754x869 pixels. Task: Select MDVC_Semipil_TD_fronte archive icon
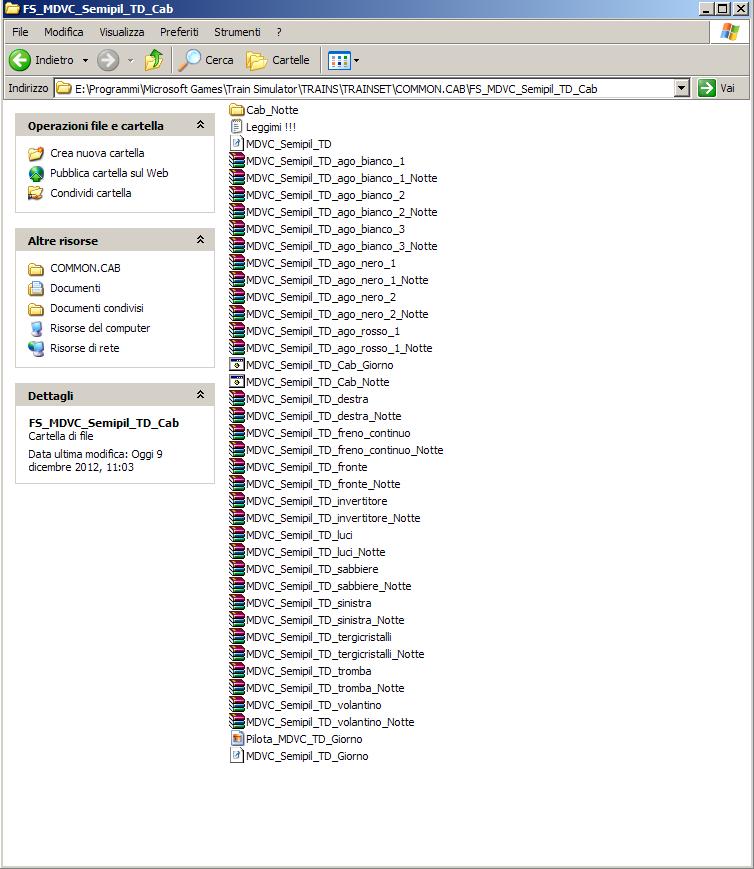point(237,467)
